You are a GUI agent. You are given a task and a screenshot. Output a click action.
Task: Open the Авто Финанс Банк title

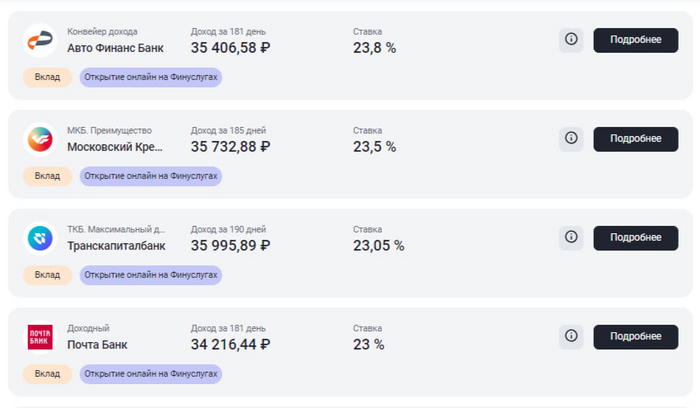[x=115, y=47]
